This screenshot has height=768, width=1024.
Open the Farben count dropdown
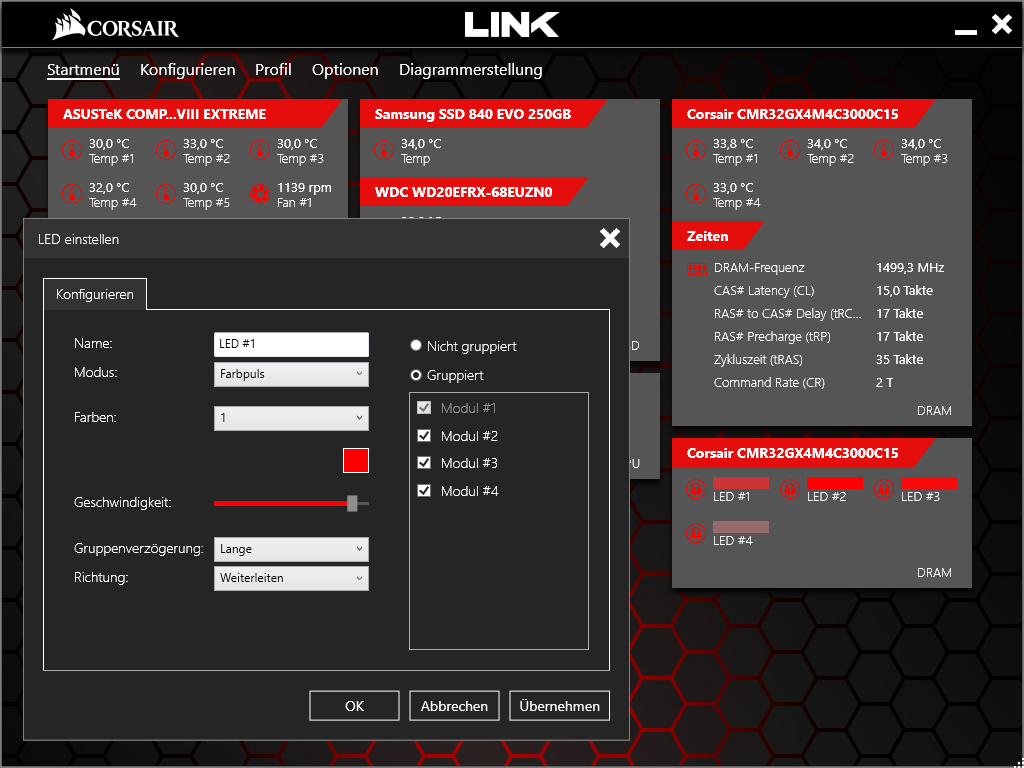tap(291, 418)
